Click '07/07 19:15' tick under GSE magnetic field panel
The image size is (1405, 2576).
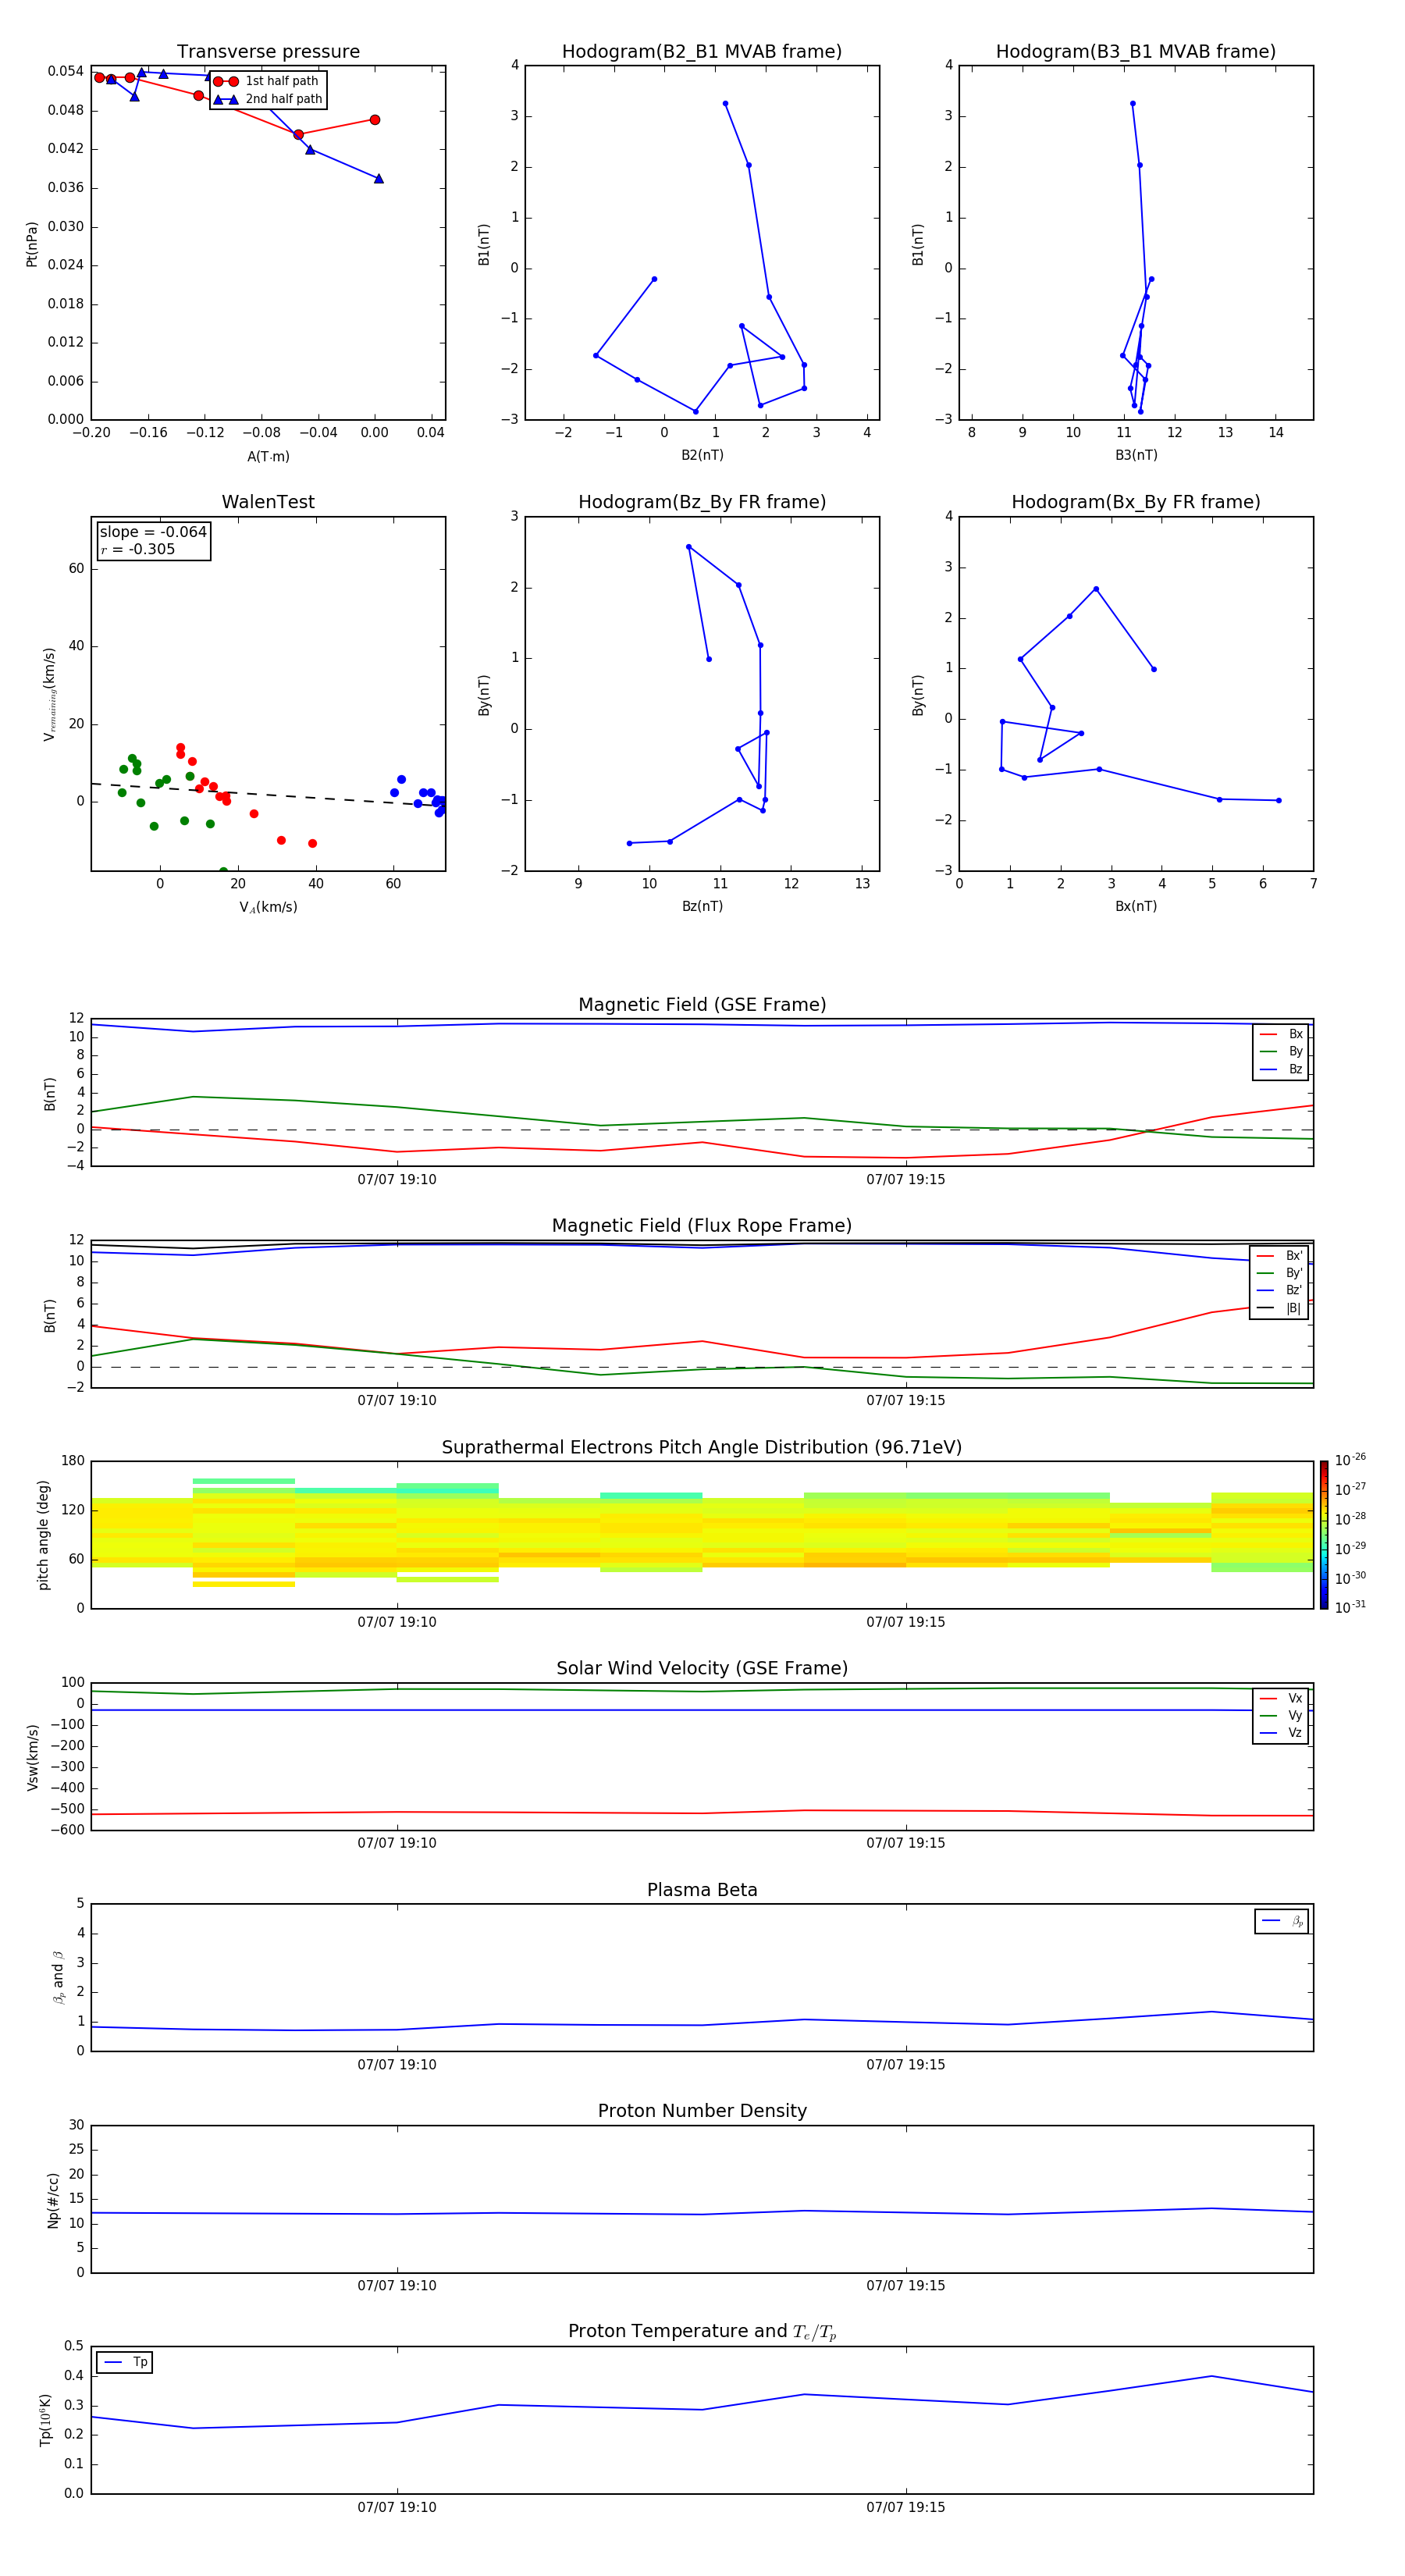906,1180
